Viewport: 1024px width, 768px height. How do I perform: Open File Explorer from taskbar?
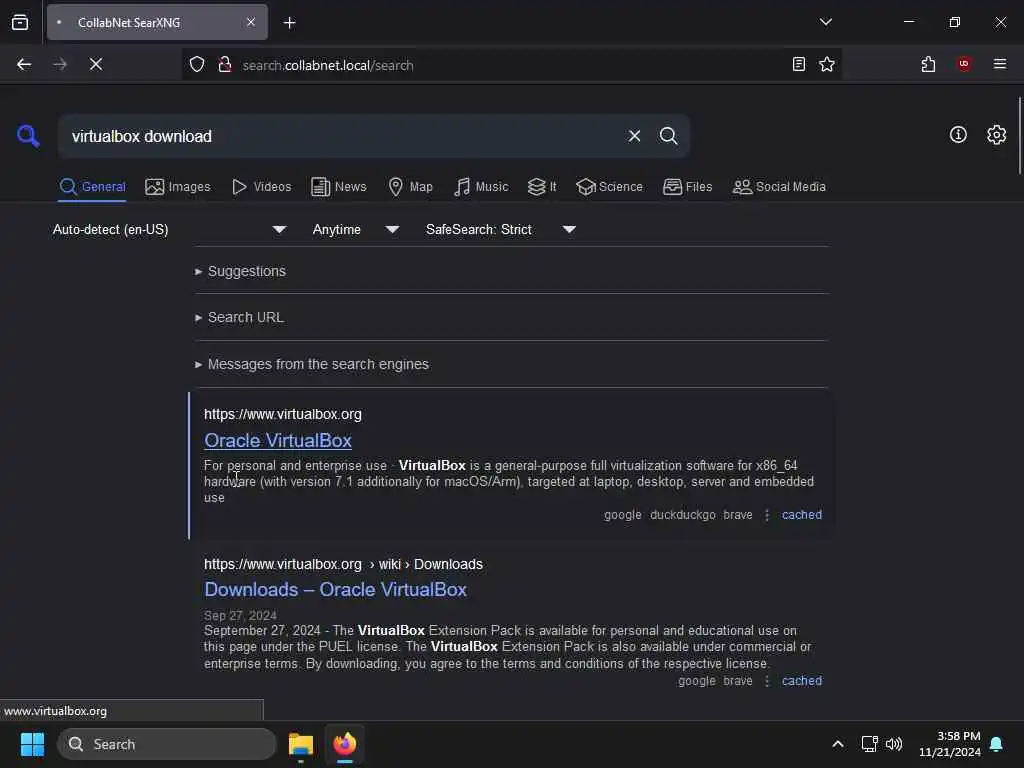point(301,744)
